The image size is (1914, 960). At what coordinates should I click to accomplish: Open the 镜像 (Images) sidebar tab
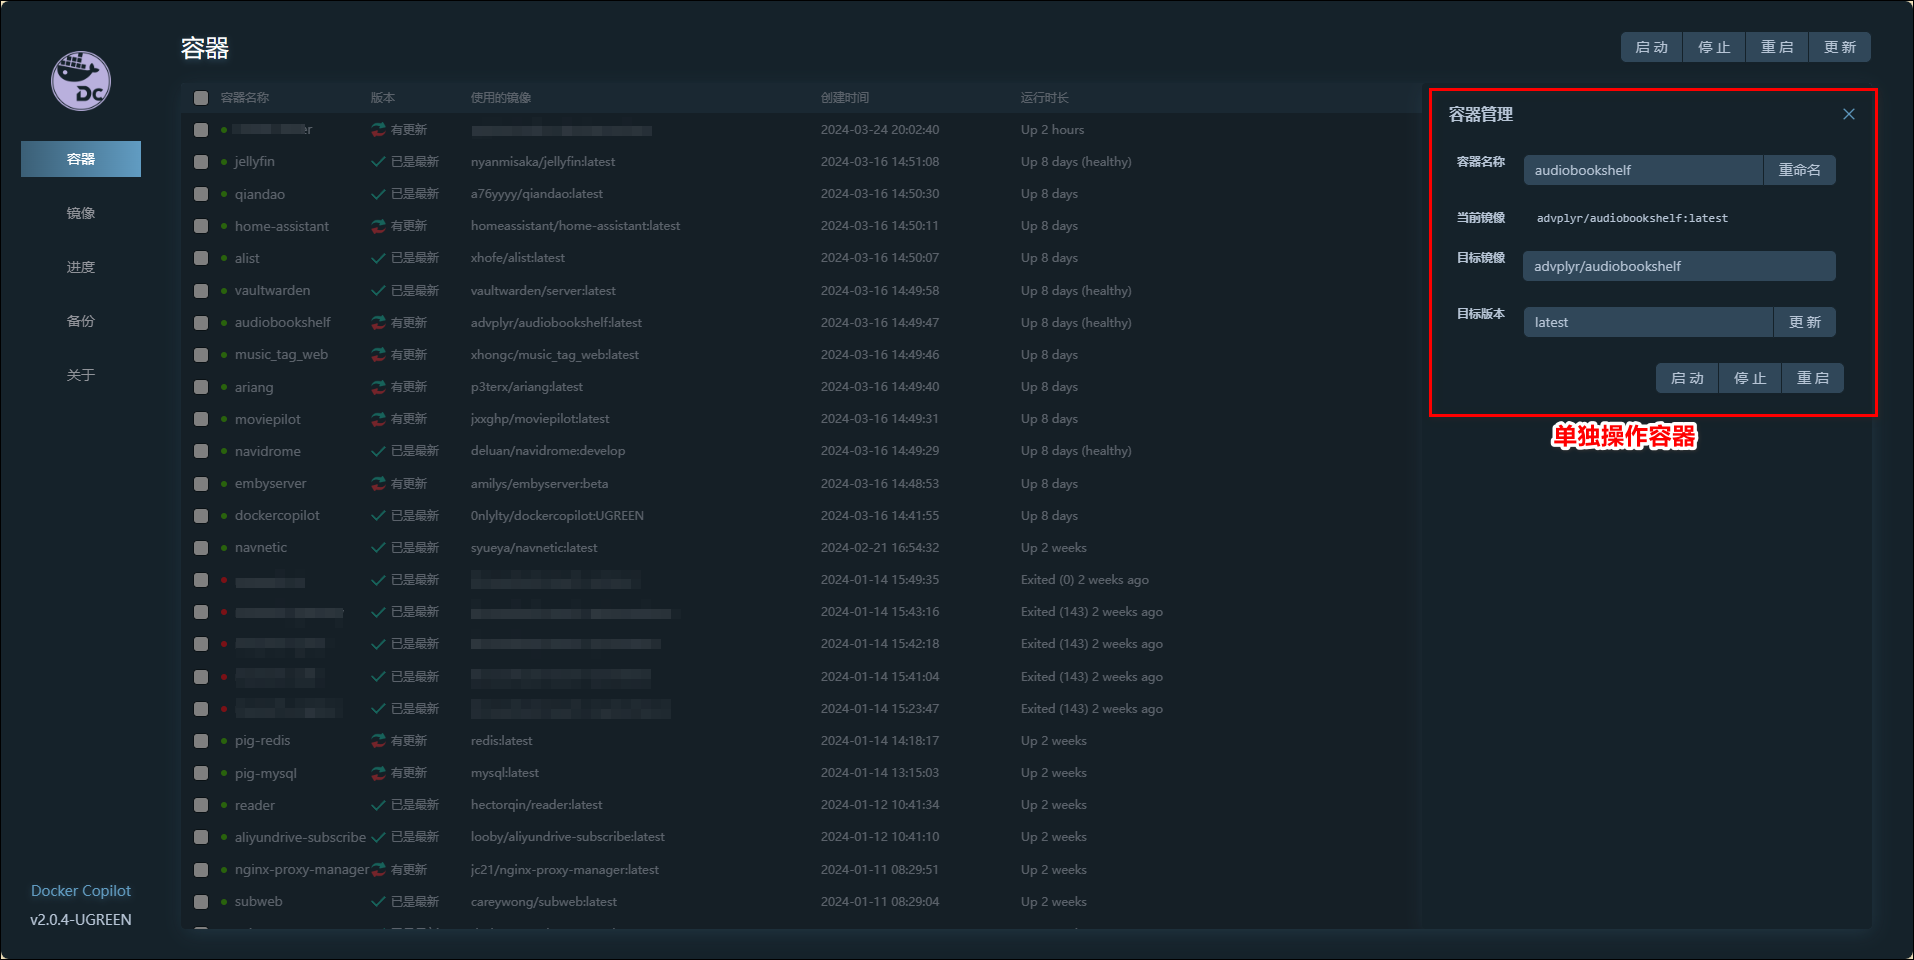[x=81, y=213]
